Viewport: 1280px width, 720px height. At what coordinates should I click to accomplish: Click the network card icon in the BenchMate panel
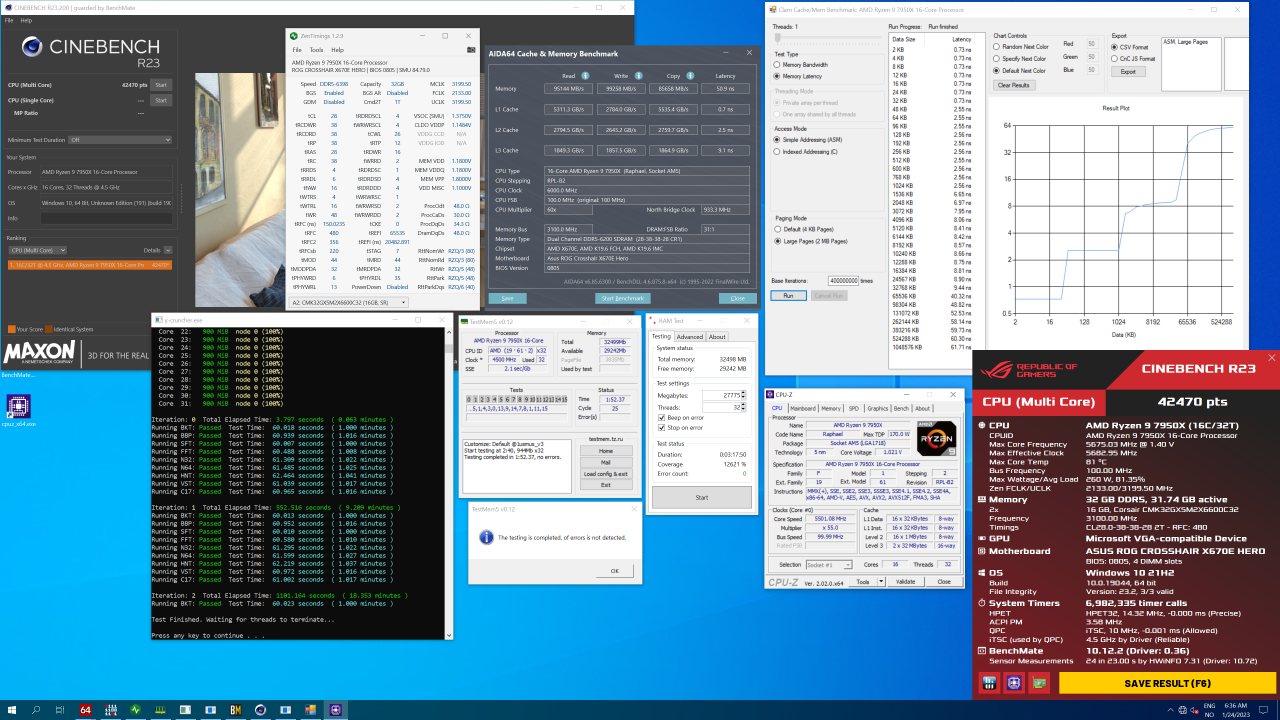tap(1040, 683)
